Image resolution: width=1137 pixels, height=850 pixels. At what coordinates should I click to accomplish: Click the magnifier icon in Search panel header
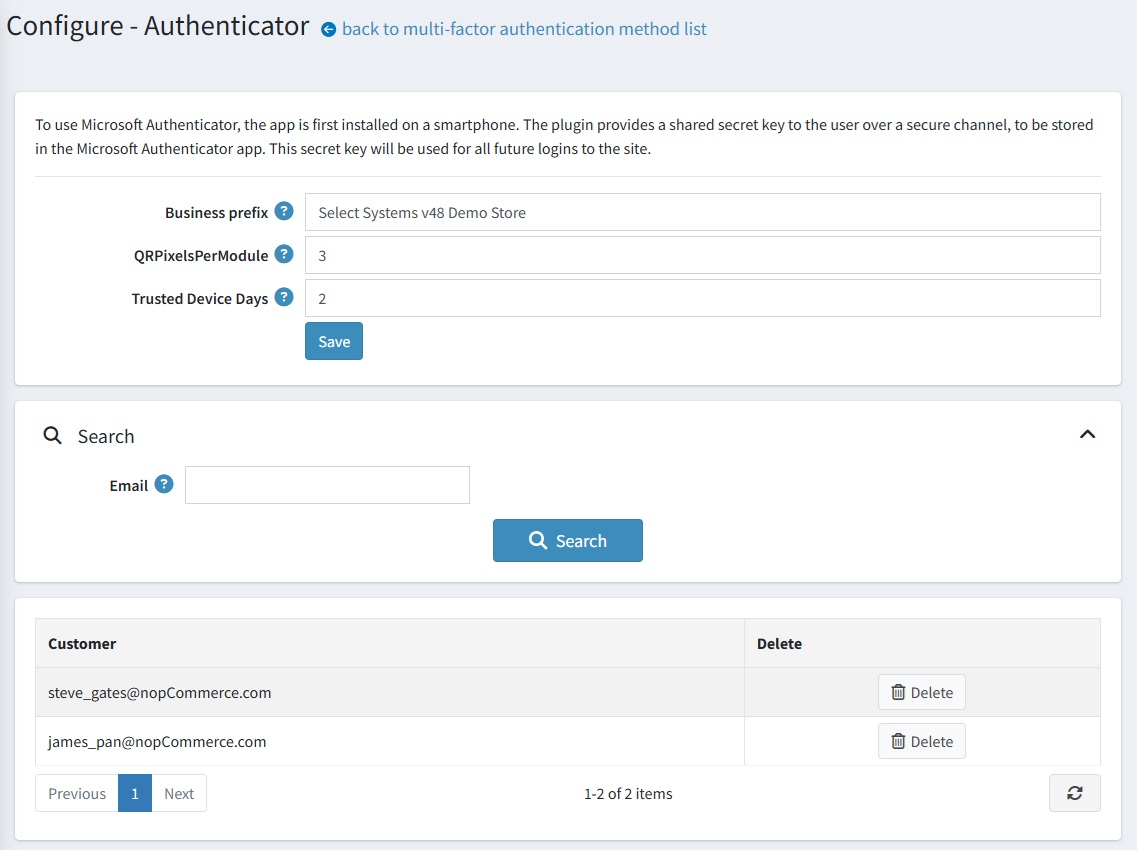tap(52, 435)
